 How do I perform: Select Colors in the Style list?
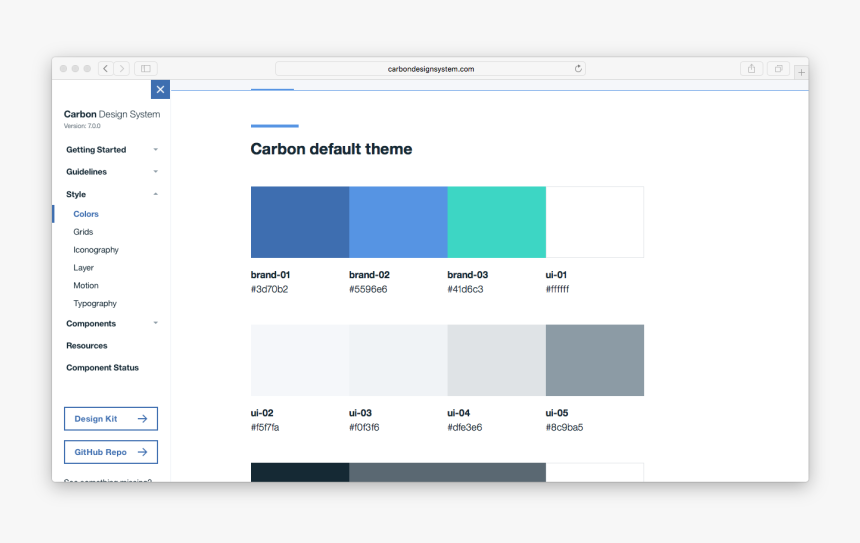pos(86,214)
